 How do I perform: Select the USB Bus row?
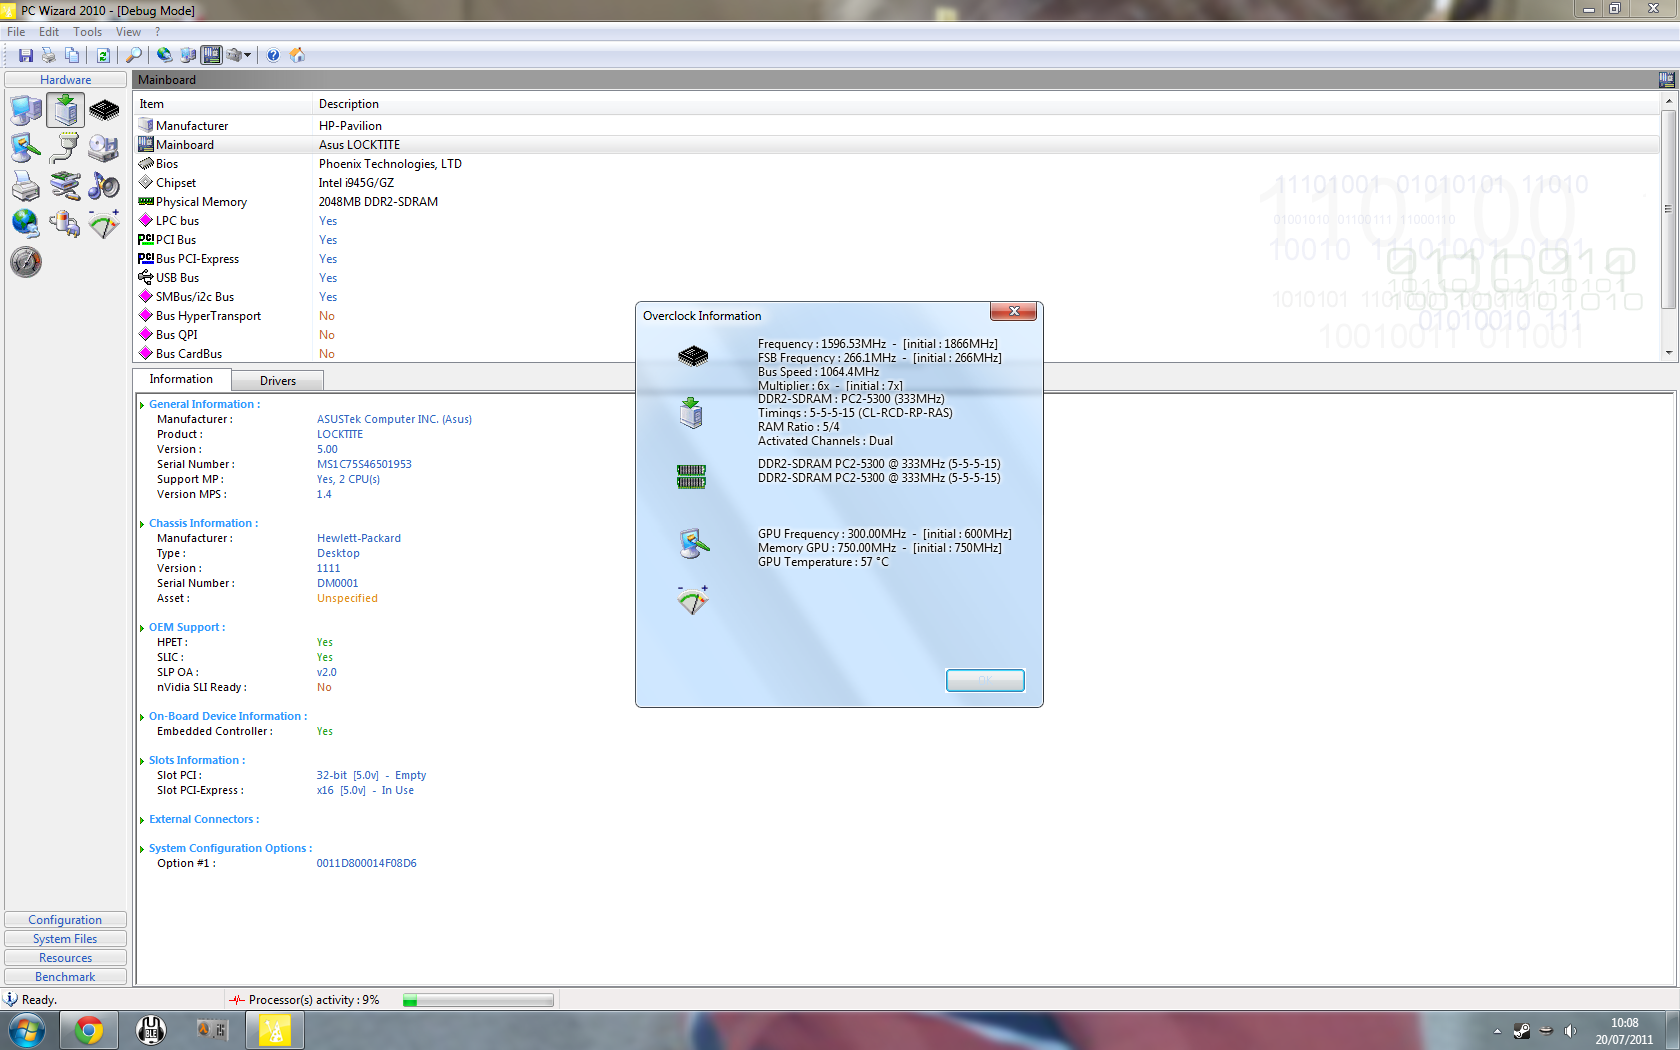pyautogui.click(x=897, y=278)
